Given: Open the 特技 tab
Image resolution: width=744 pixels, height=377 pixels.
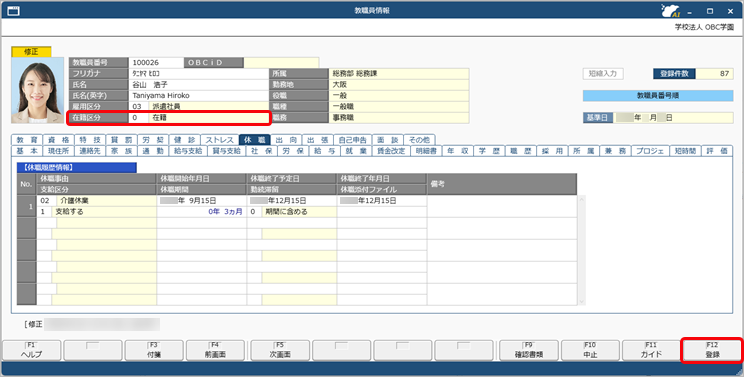Looking at the screenshot, I should tap(90, 140).
